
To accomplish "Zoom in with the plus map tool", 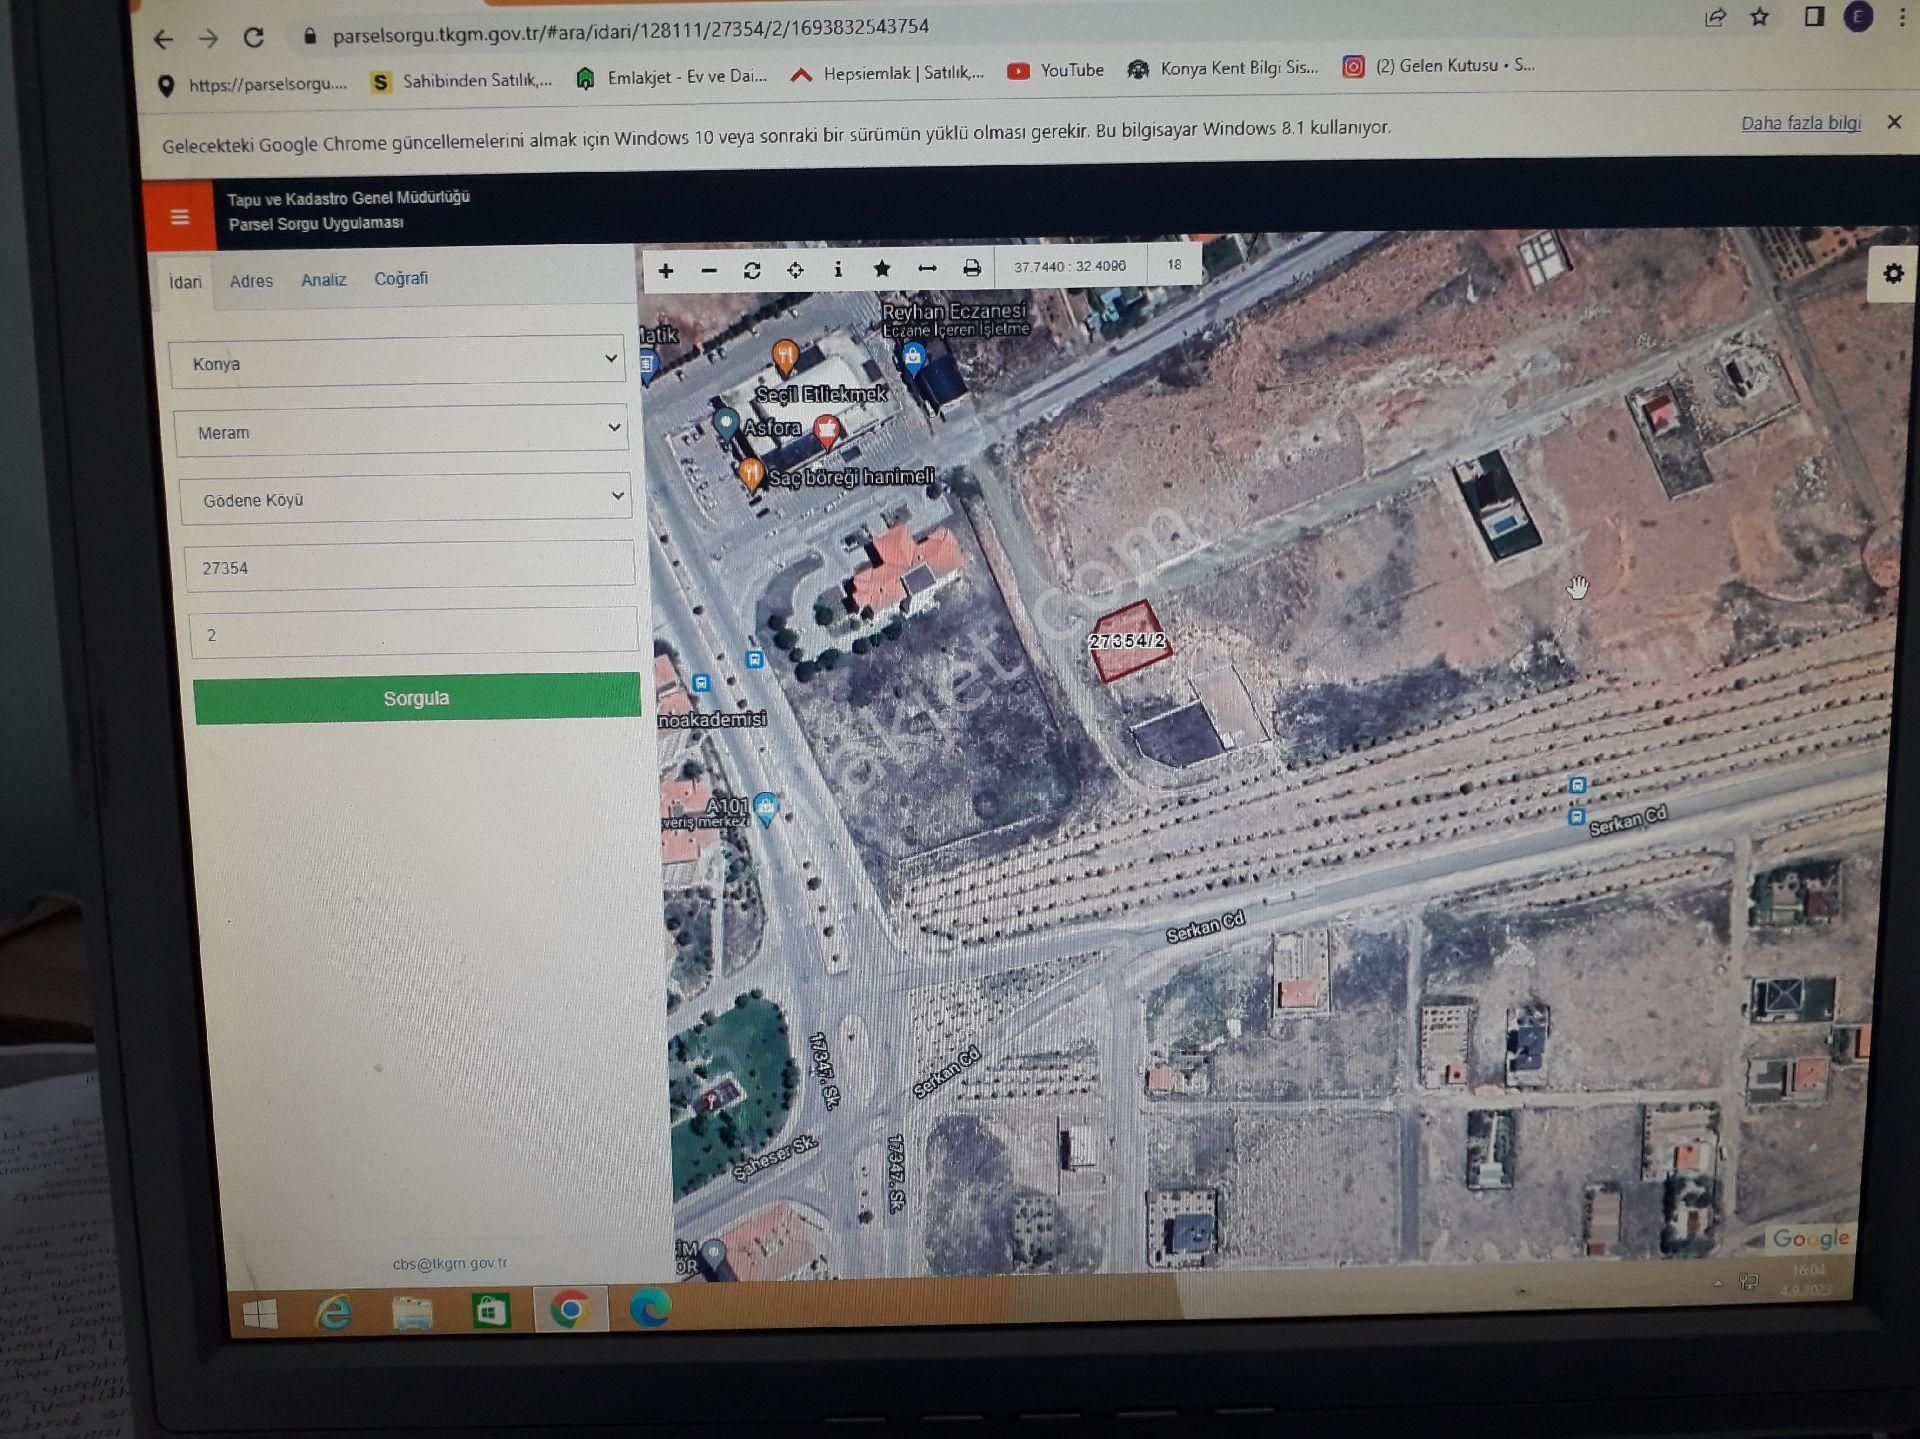I will [666, 271].
